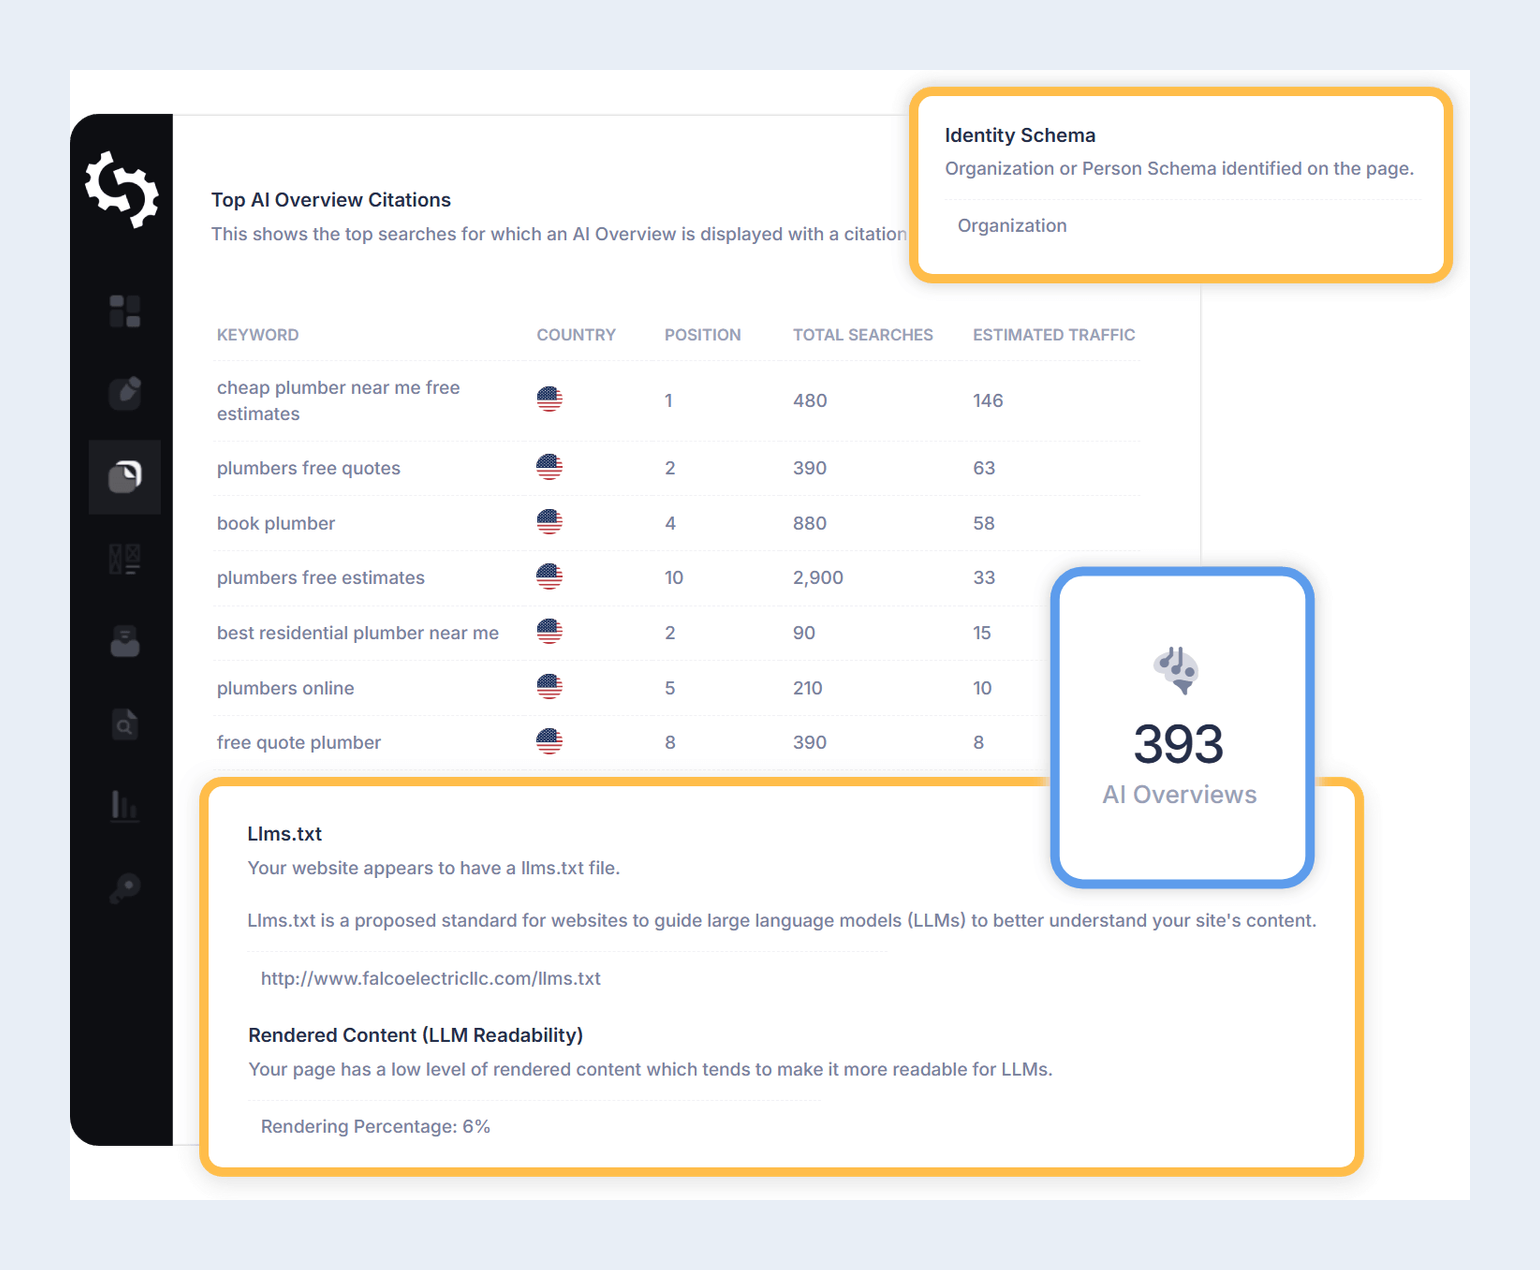
Task: Sort by the TOTAL SEARCHES column header
Action: pos(863,335)
